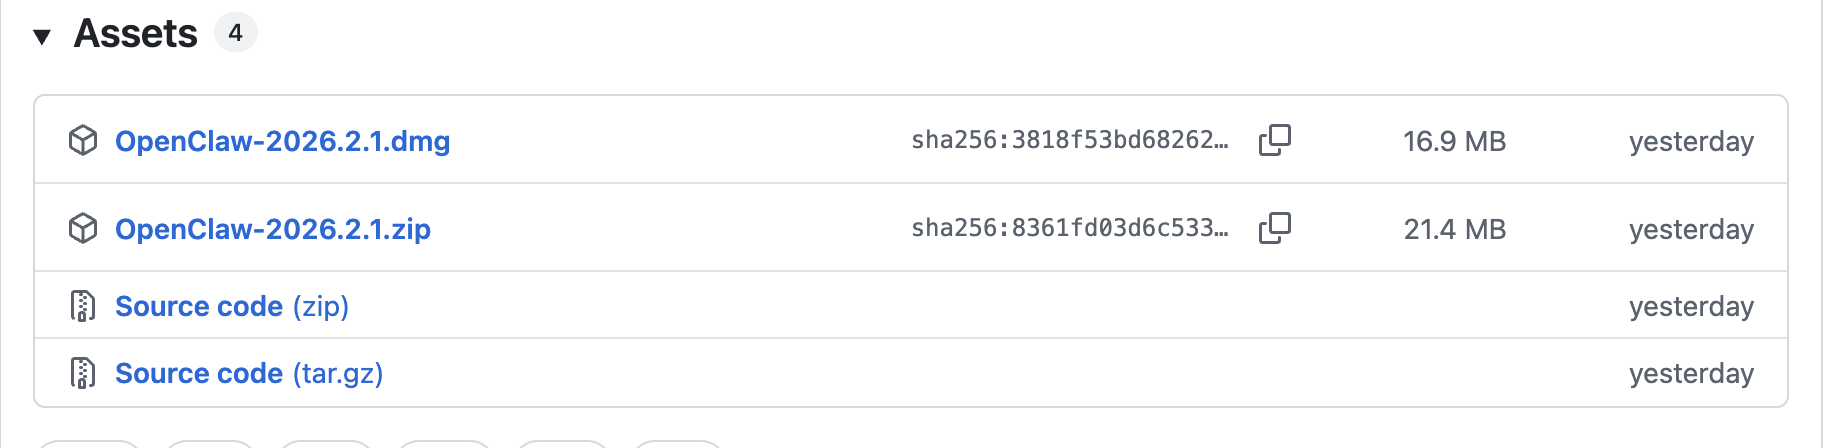Collapse the Assets section triangle
1828x448 pixels.
tap(41, 37)
